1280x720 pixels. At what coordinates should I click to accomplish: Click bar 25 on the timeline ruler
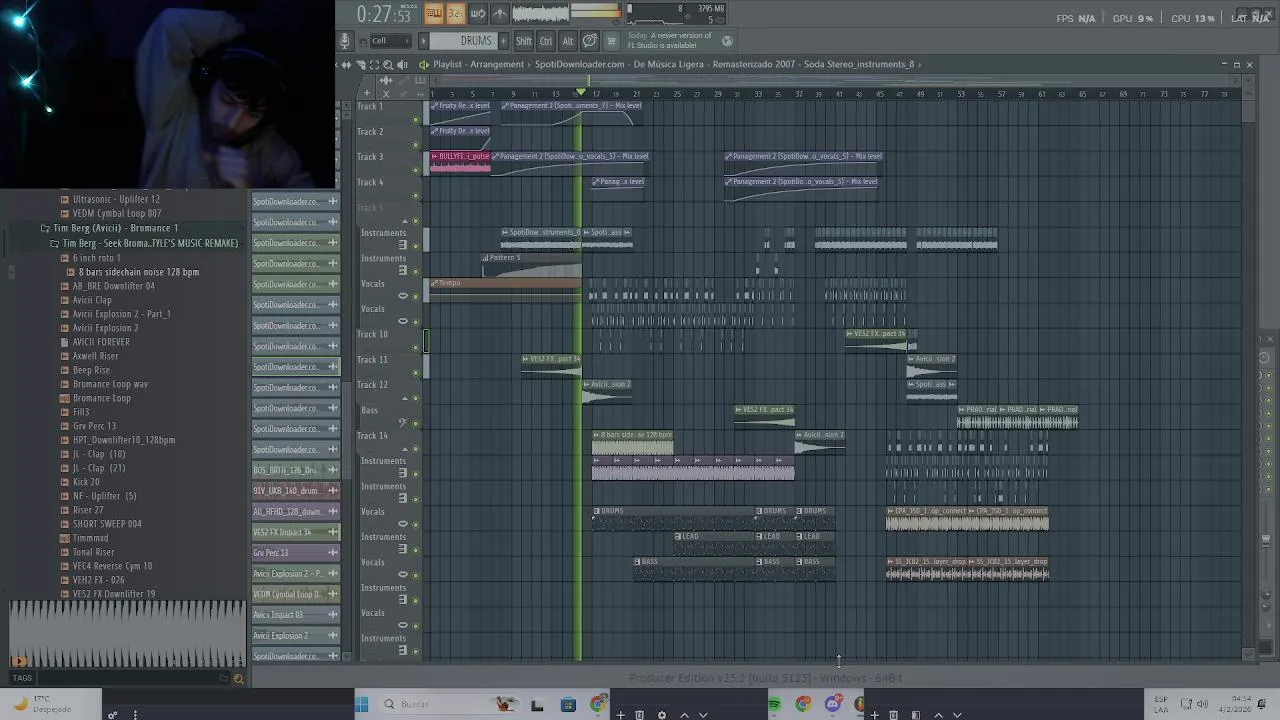677,94
